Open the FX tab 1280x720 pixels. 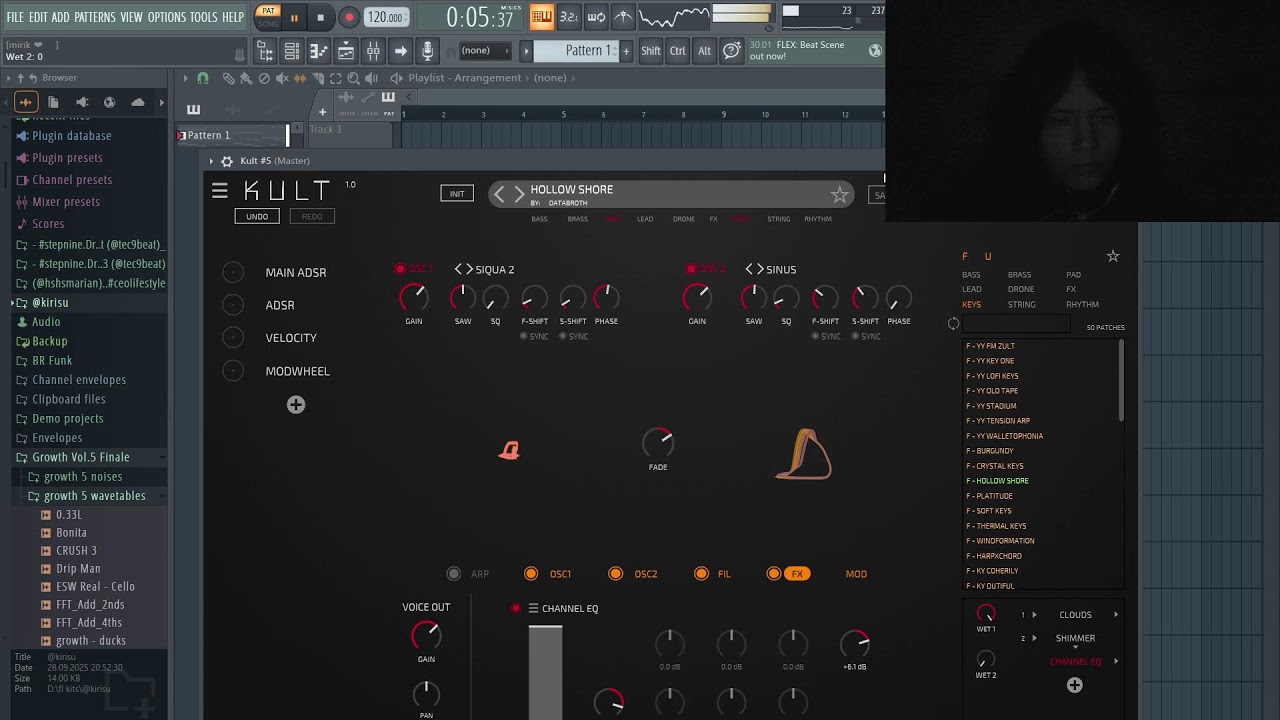(x=797, y=574)
